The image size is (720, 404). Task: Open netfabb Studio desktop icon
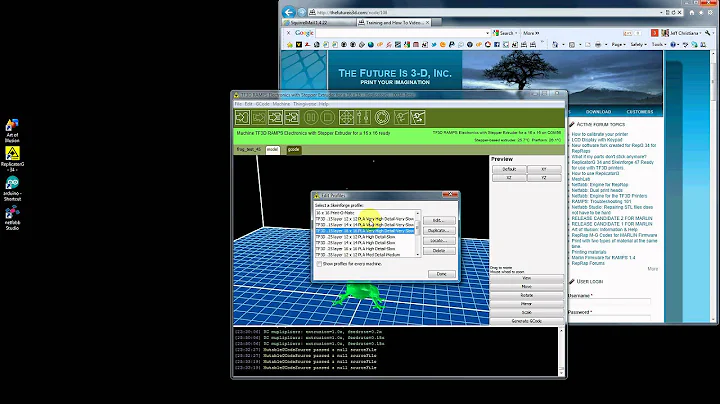(x=12, y=218)
